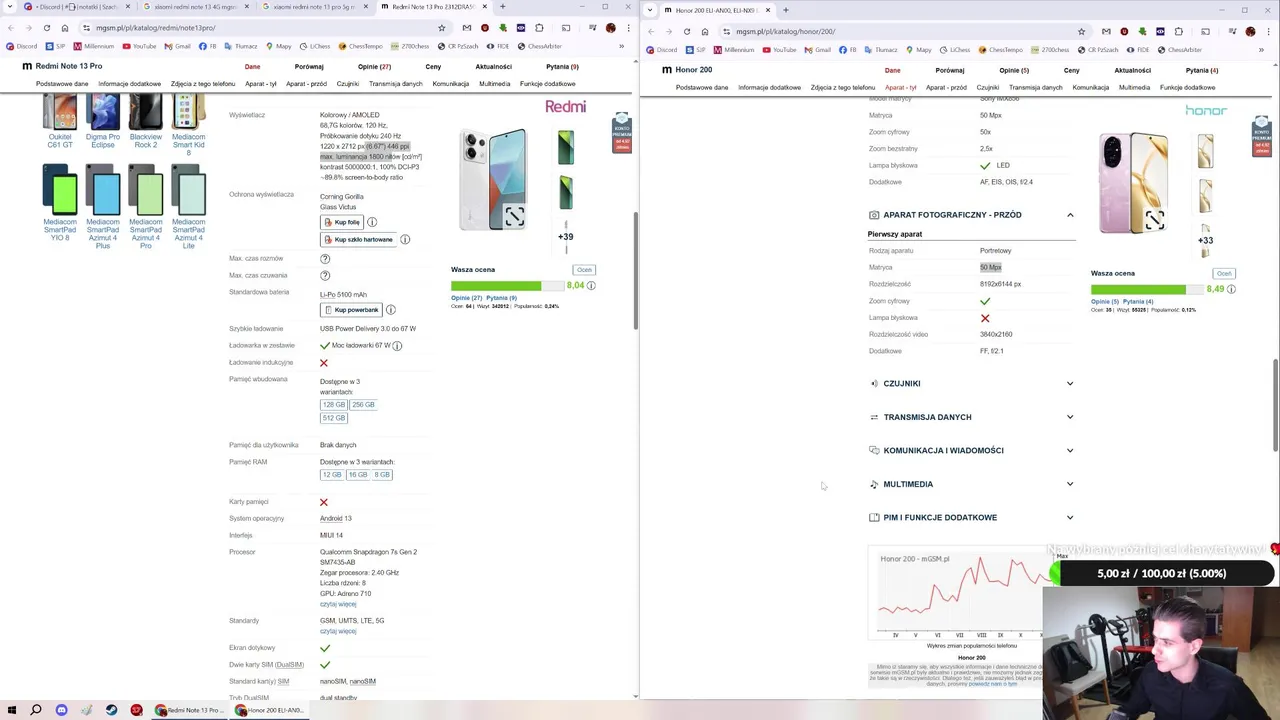
Task: Open +39 more Redmi photos
Action: click(566, 237)
